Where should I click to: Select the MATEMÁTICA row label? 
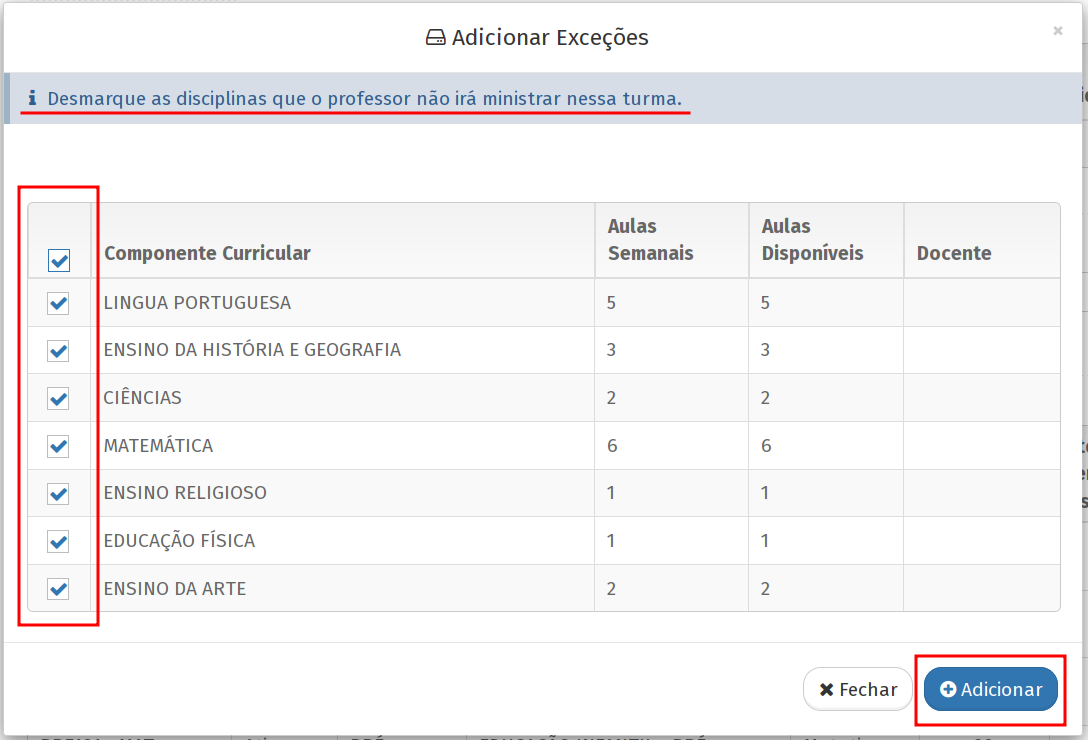coord(158,446)
